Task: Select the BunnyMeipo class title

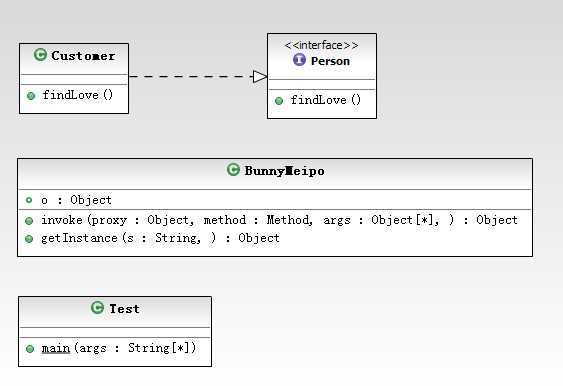Action: click(x=285, y=171)
